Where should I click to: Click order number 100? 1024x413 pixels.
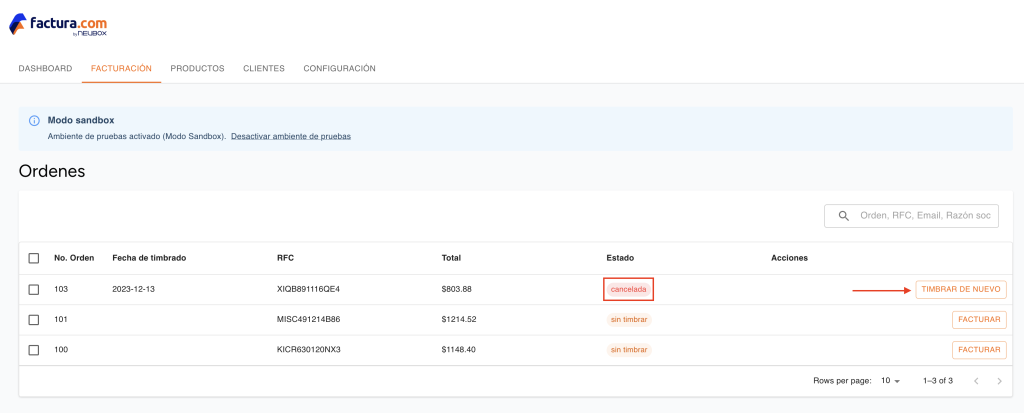point(61,350)
